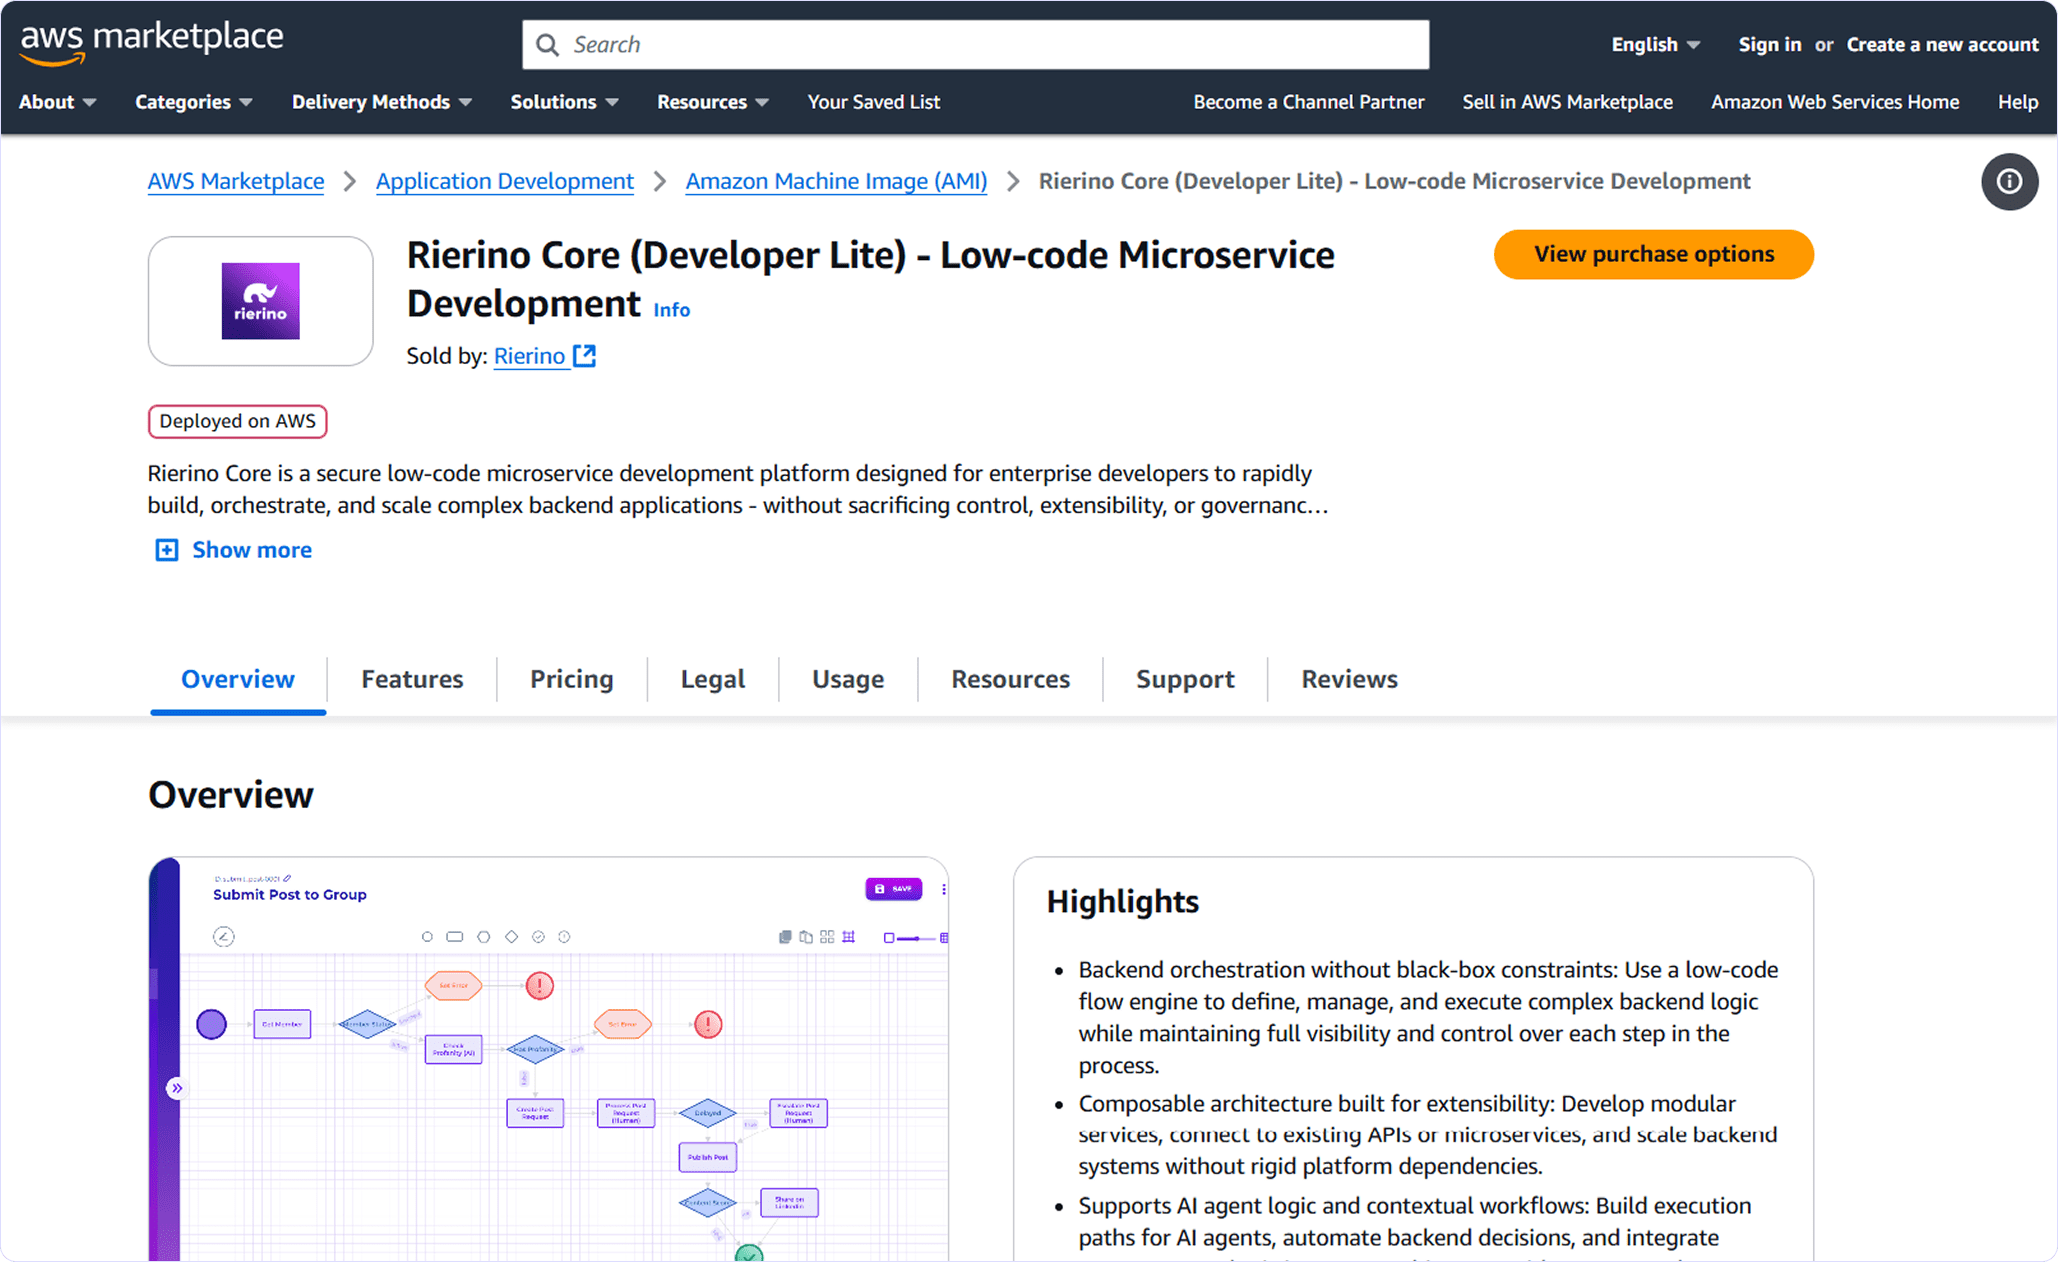Expand the Categories menu

(193, 102)
